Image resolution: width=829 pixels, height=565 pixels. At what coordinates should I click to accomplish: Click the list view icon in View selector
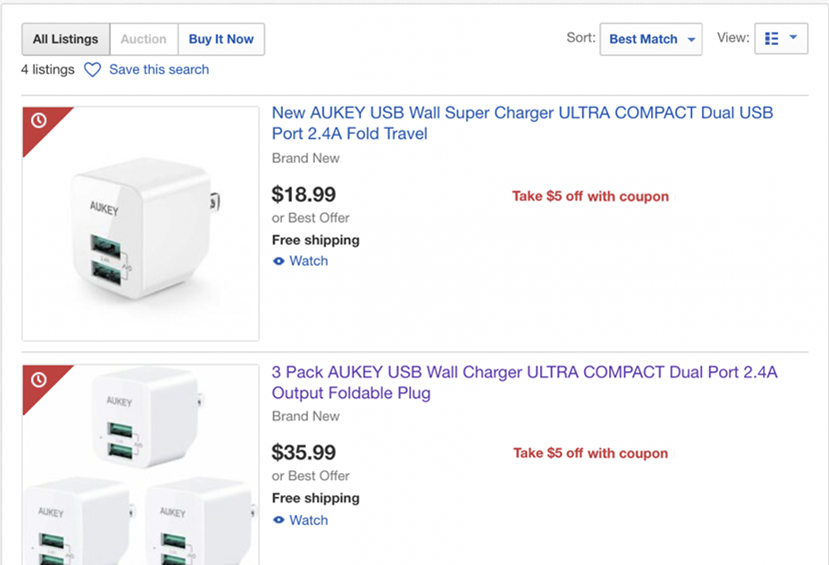771,39
